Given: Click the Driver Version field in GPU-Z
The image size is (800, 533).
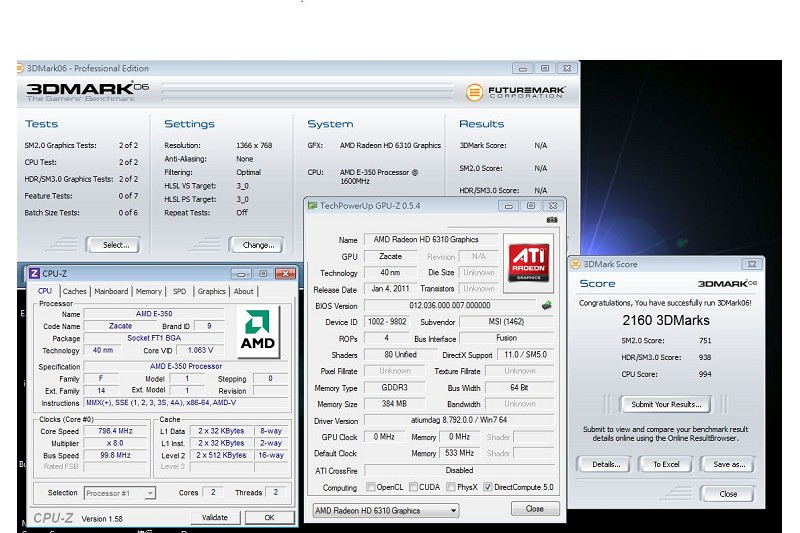Looking at the screenshot, I should pos(459,420).
